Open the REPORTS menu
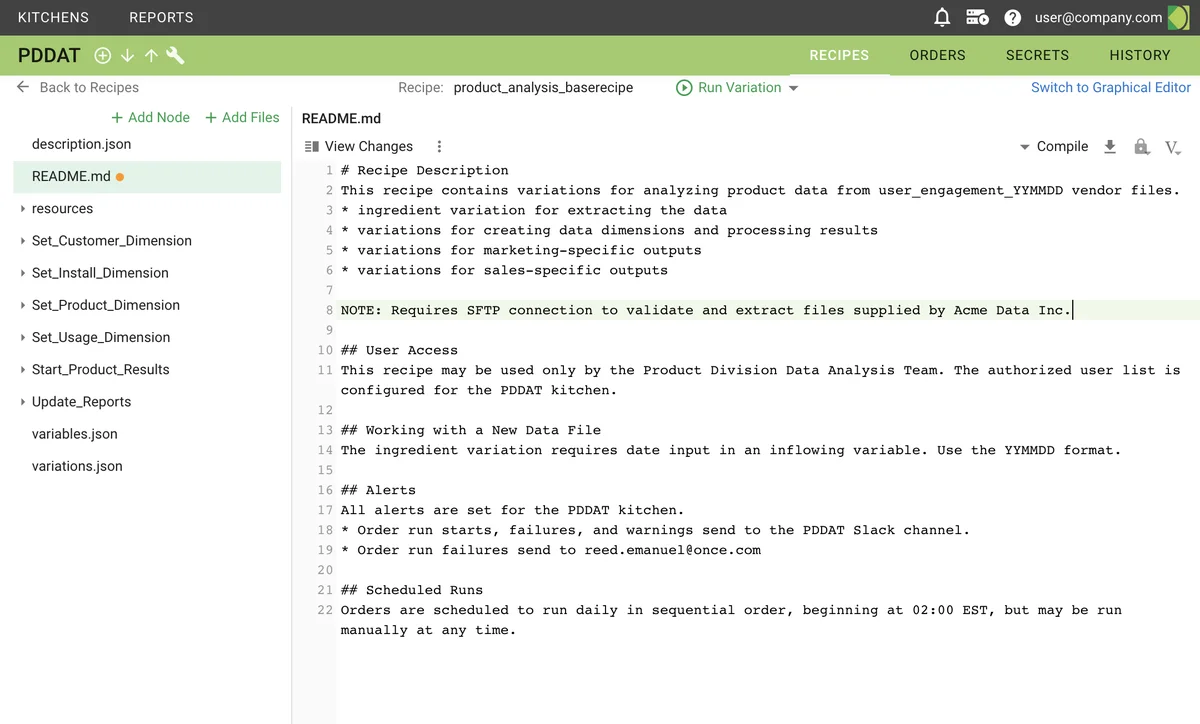 click(x=160, y=17)
